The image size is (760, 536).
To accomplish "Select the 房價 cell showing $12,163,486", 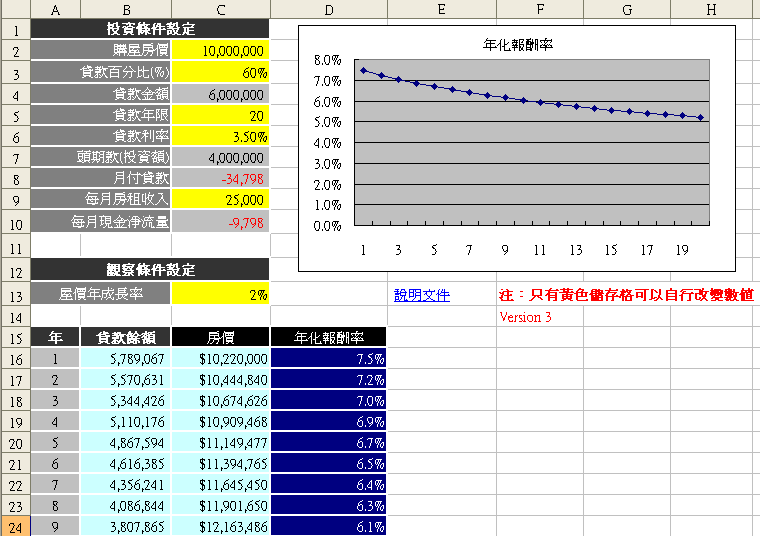I will (x=221, y=526).
